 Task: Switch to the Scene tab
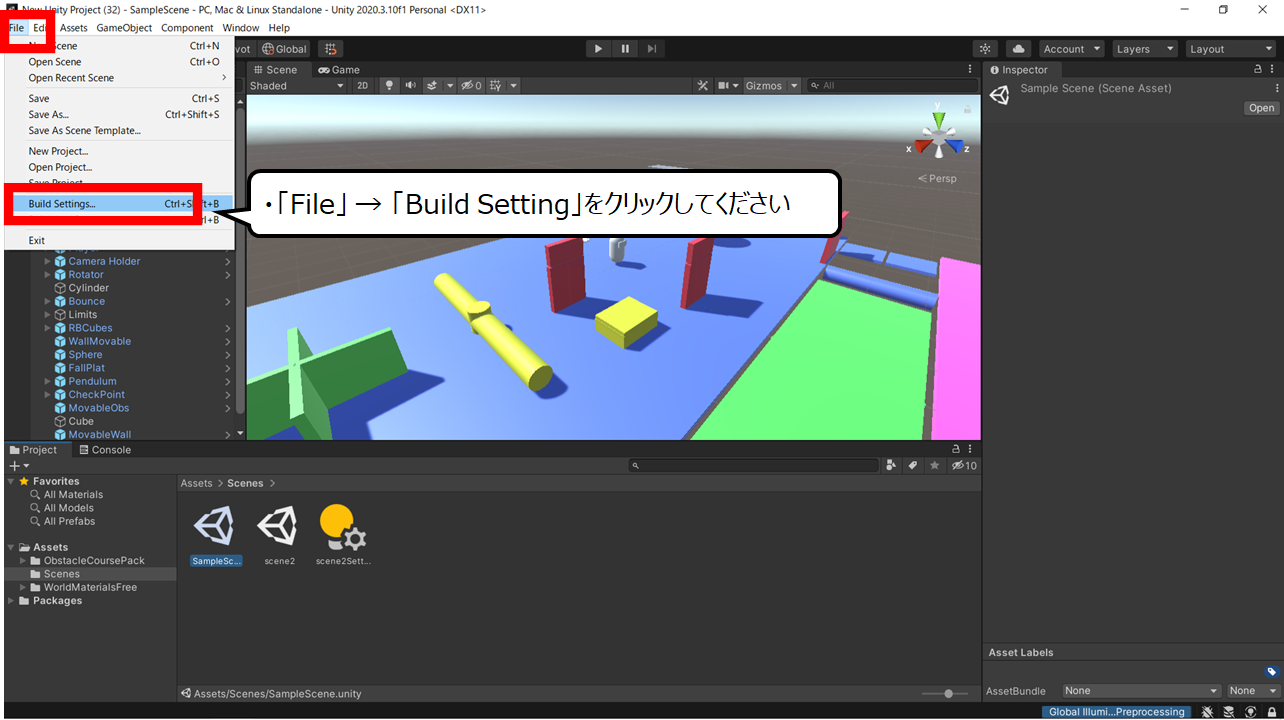(x=275, y=70)
